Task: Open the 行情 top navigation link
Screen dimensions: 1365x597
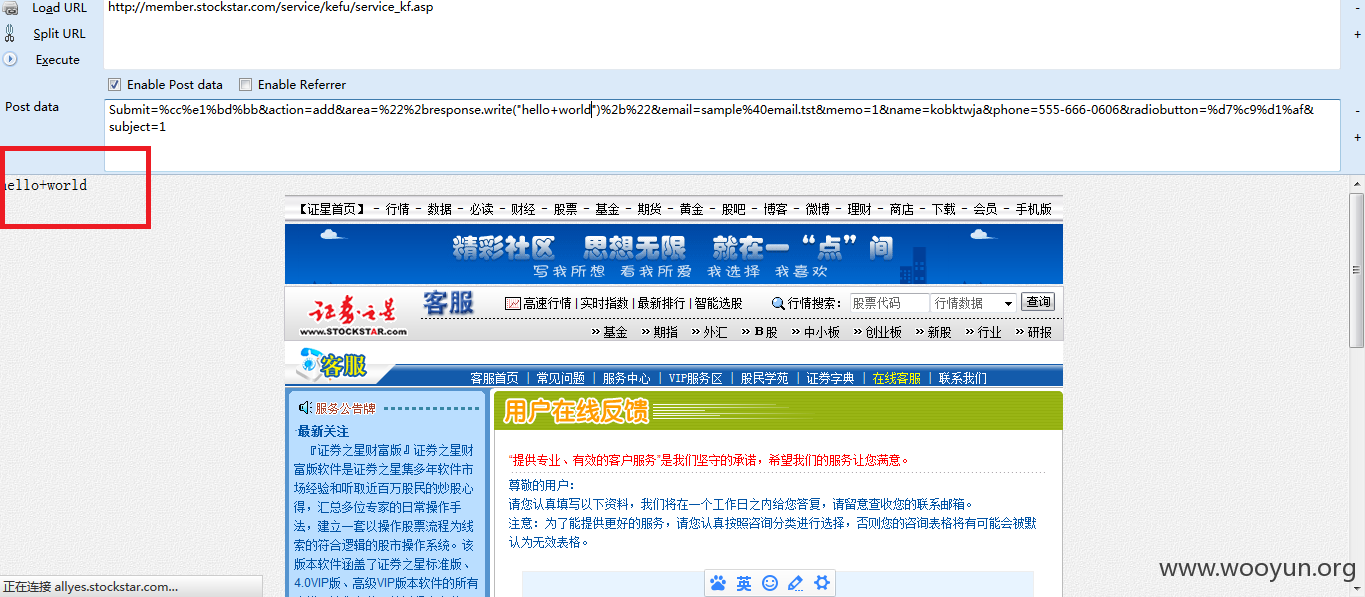Action: tap(397, 209)
